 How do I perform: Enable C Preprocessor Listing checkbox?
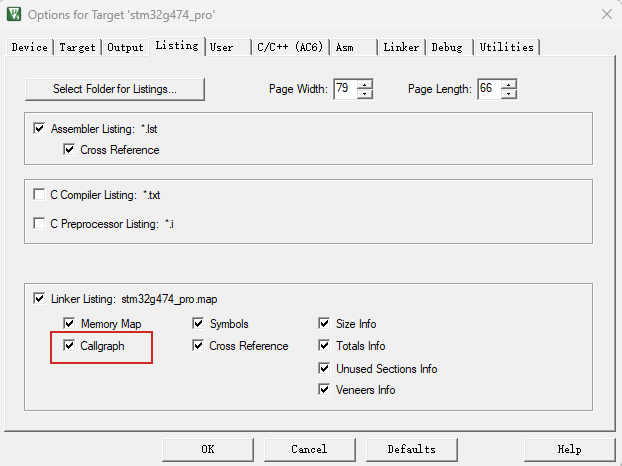click(x=39, y=224)
